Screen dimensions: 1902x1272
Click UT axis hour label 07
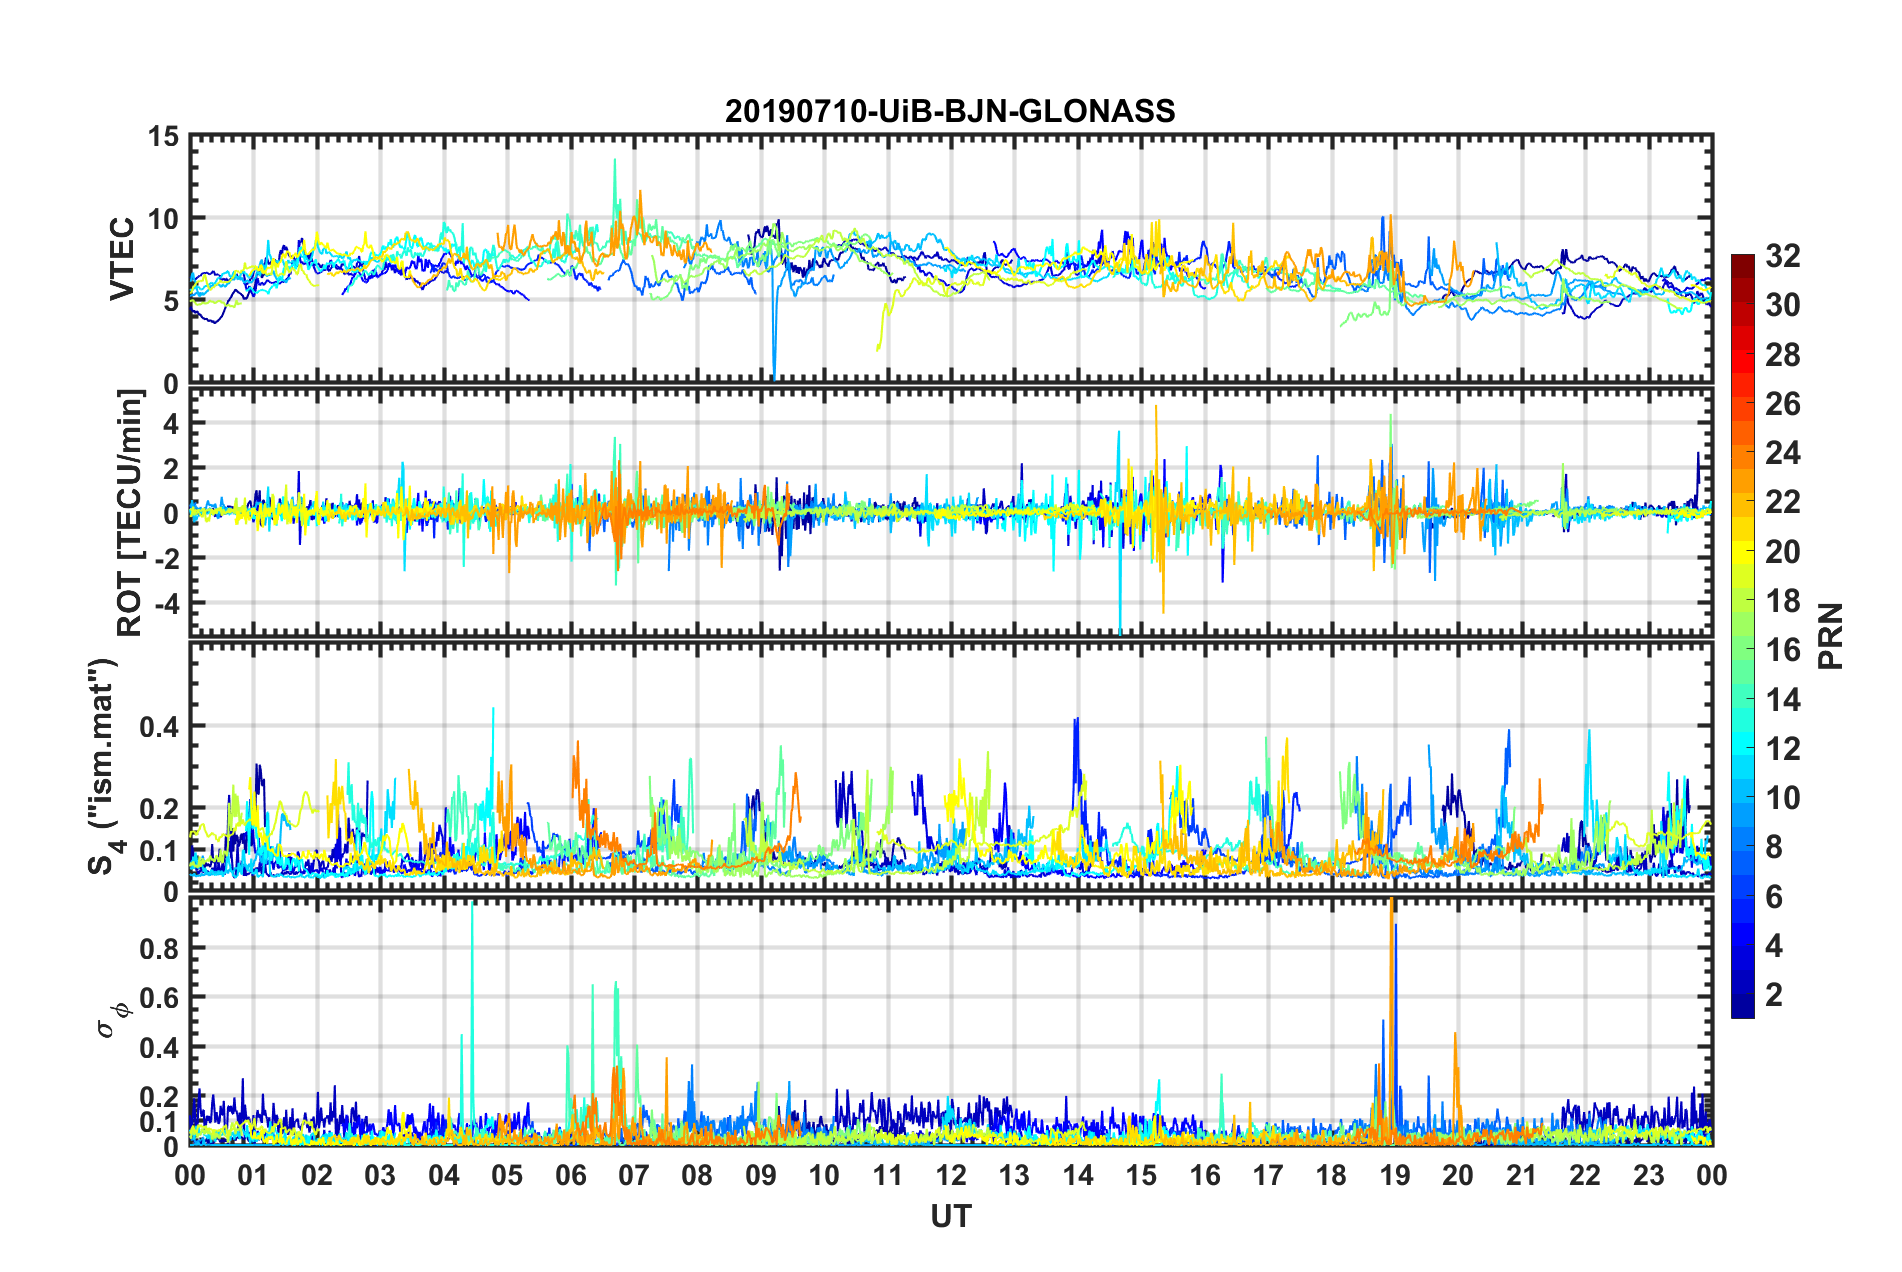coord(634,1175)
